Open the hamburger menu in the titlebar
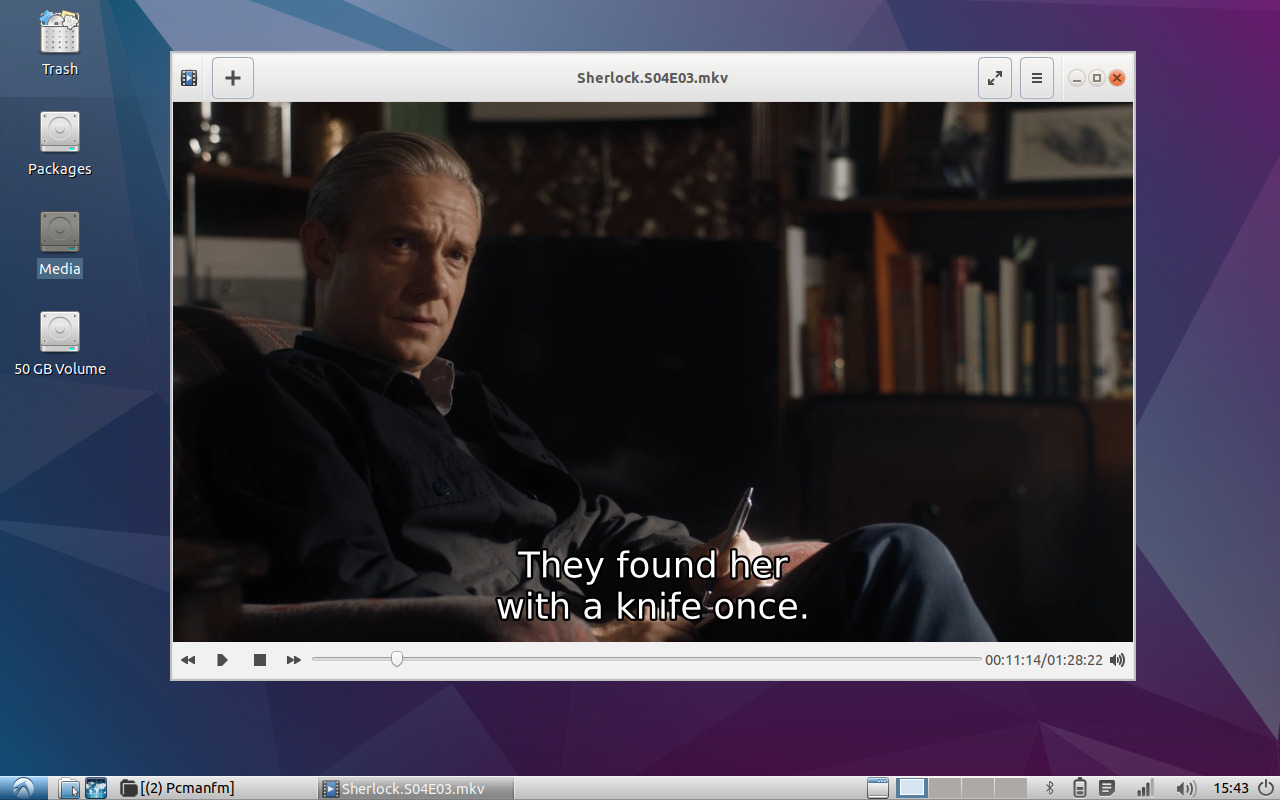The height and width of the screenshot is (800, 1280). [x=1036, y=77]
